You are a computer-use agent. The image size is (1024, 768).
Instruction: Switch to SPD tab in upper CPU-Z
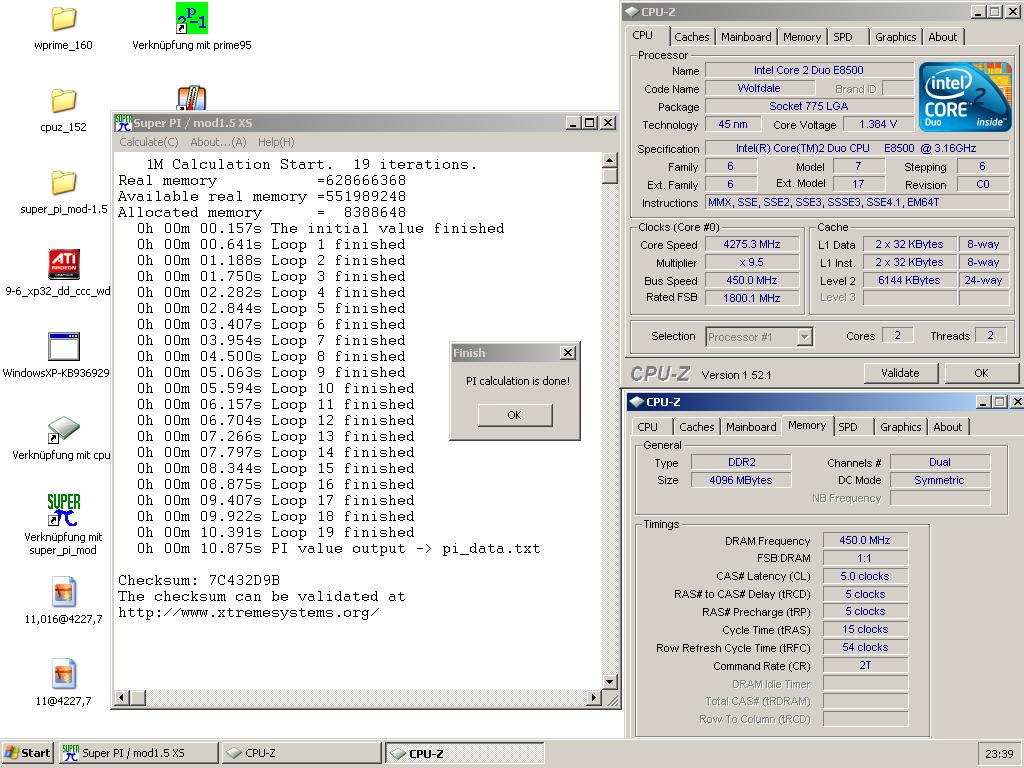(843, 37)
